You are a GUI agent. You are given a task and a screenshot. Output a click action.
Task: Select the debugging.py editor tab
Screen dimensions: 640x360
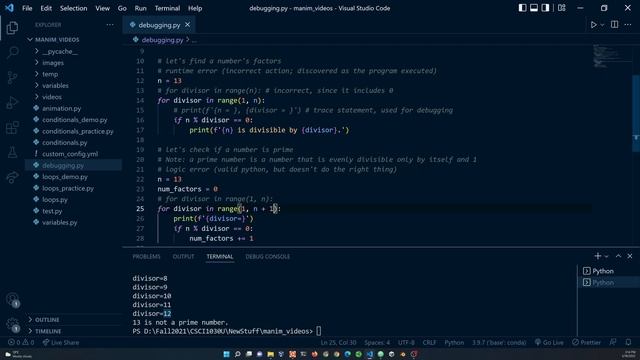pos(159,25)
